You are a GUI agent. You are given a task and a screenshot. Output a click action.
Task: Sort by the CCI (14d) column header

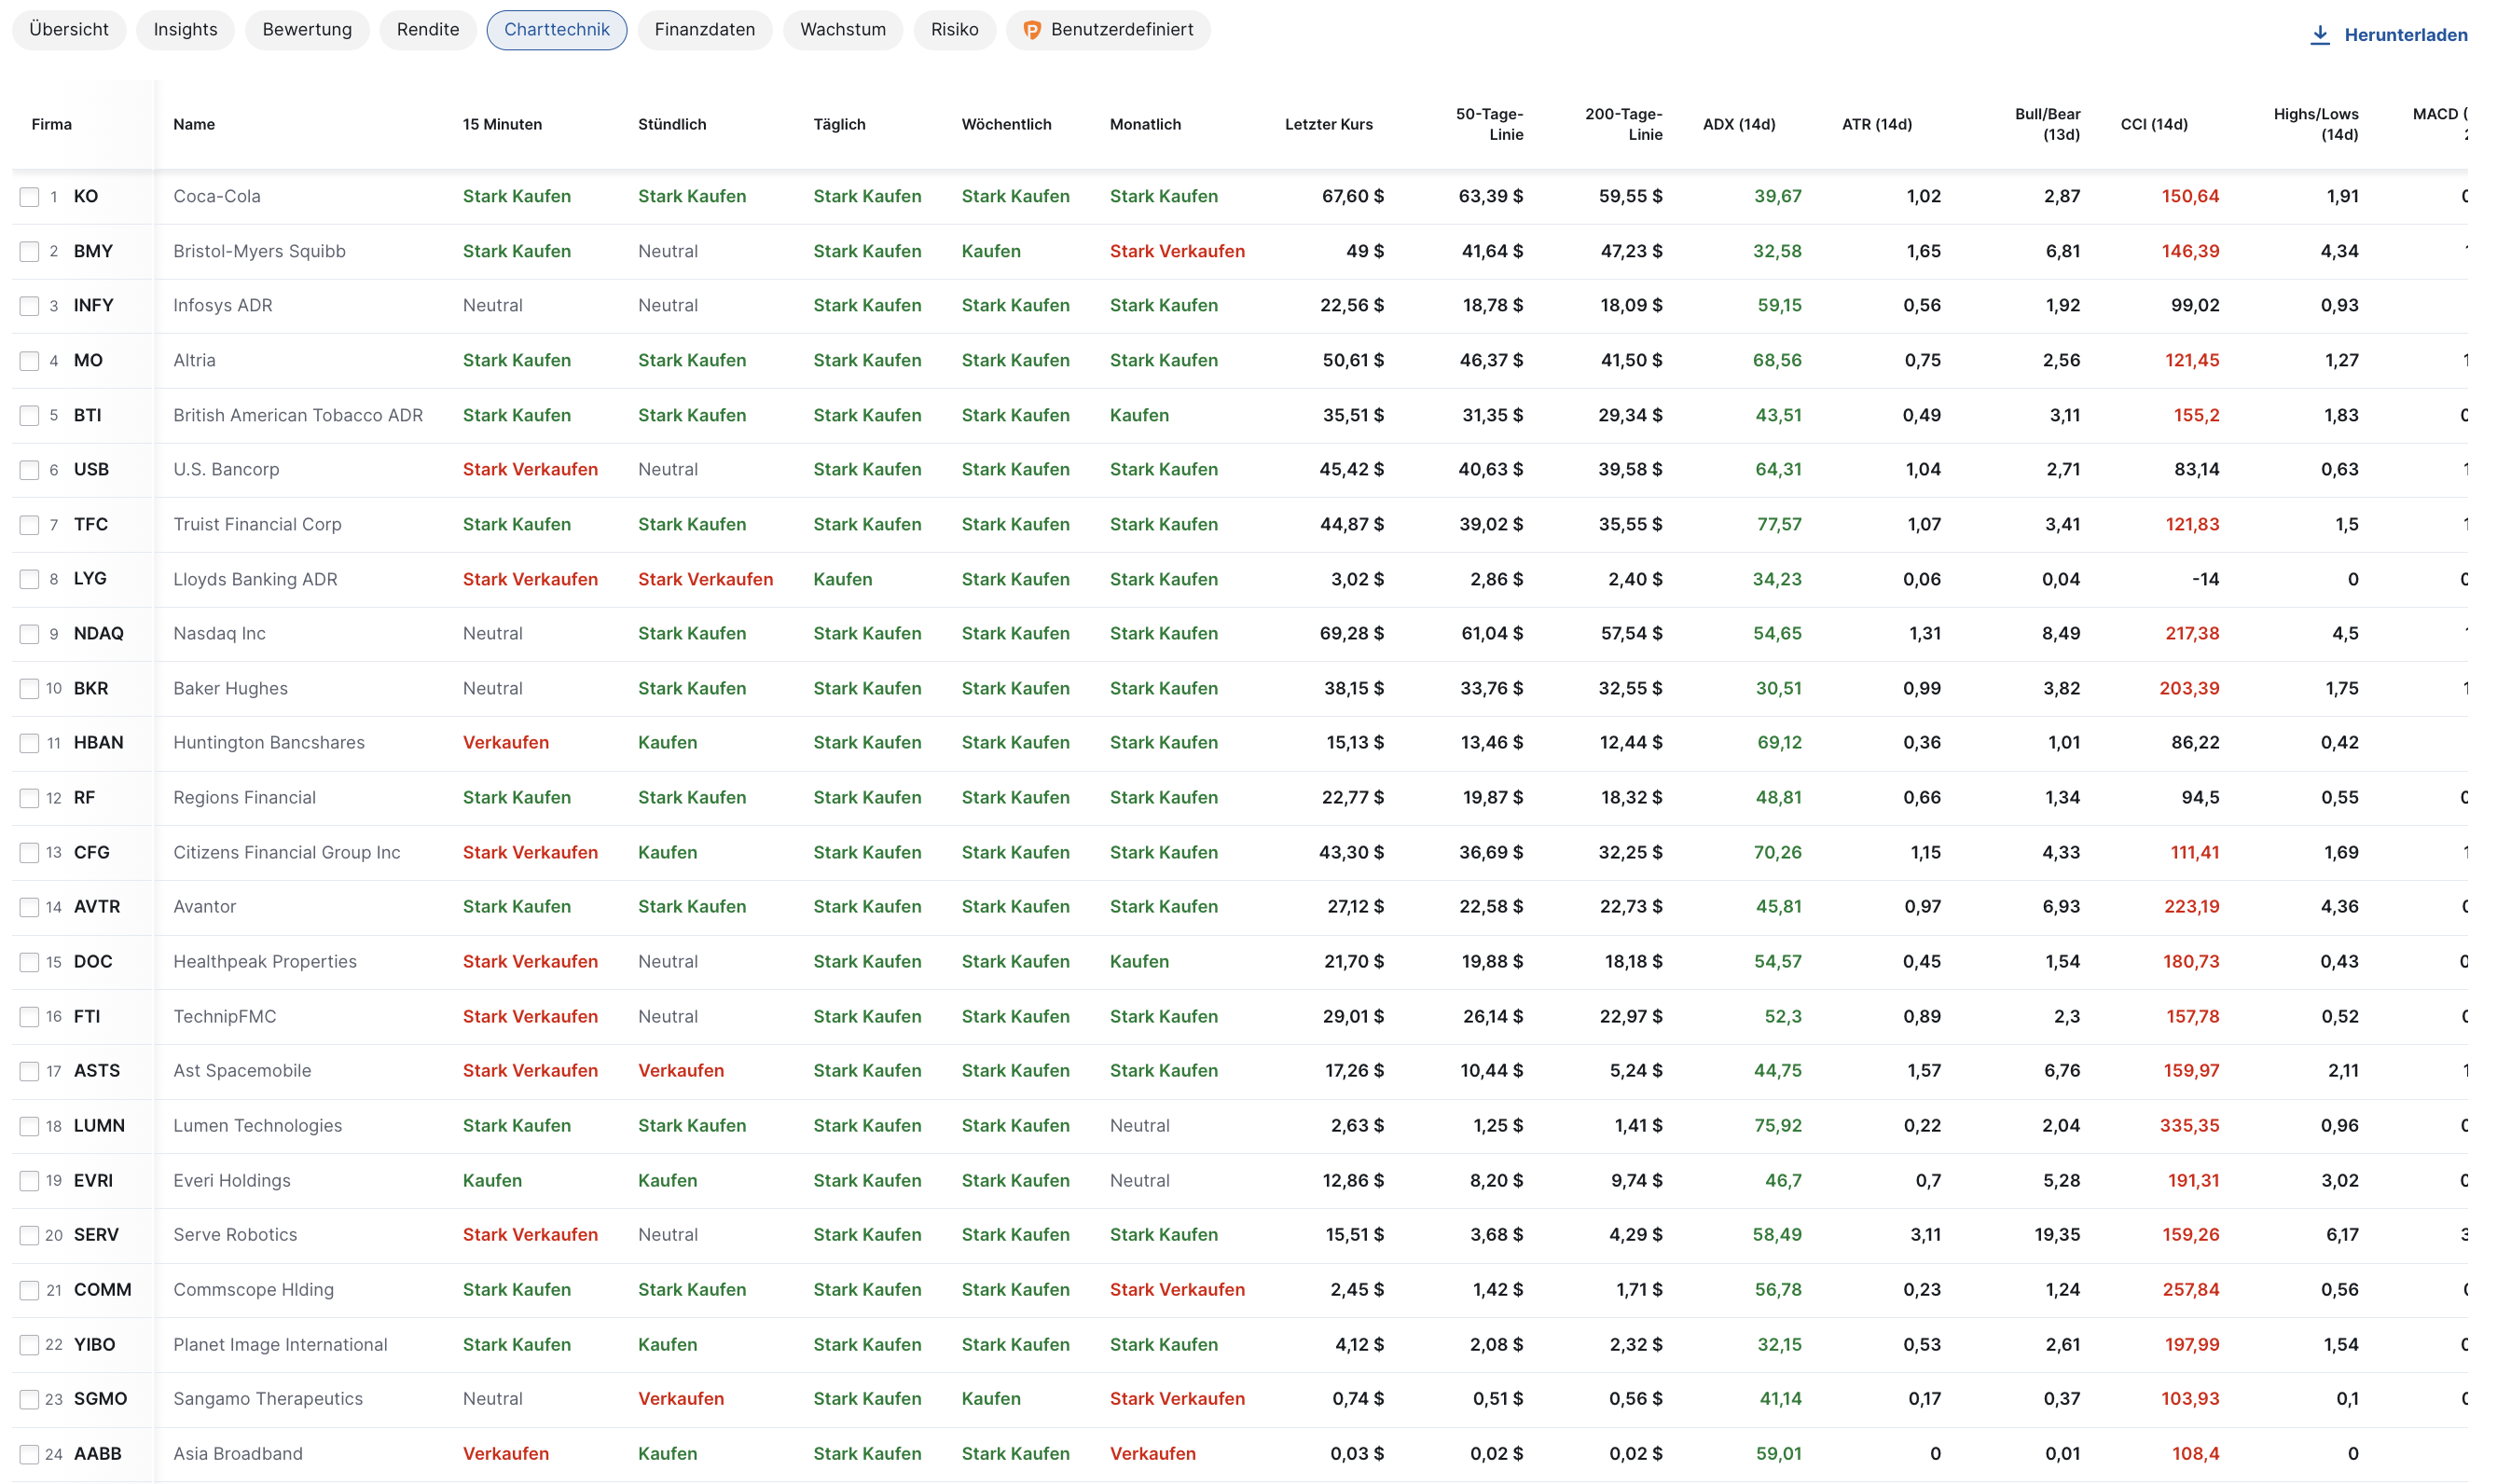(2154, 124)
